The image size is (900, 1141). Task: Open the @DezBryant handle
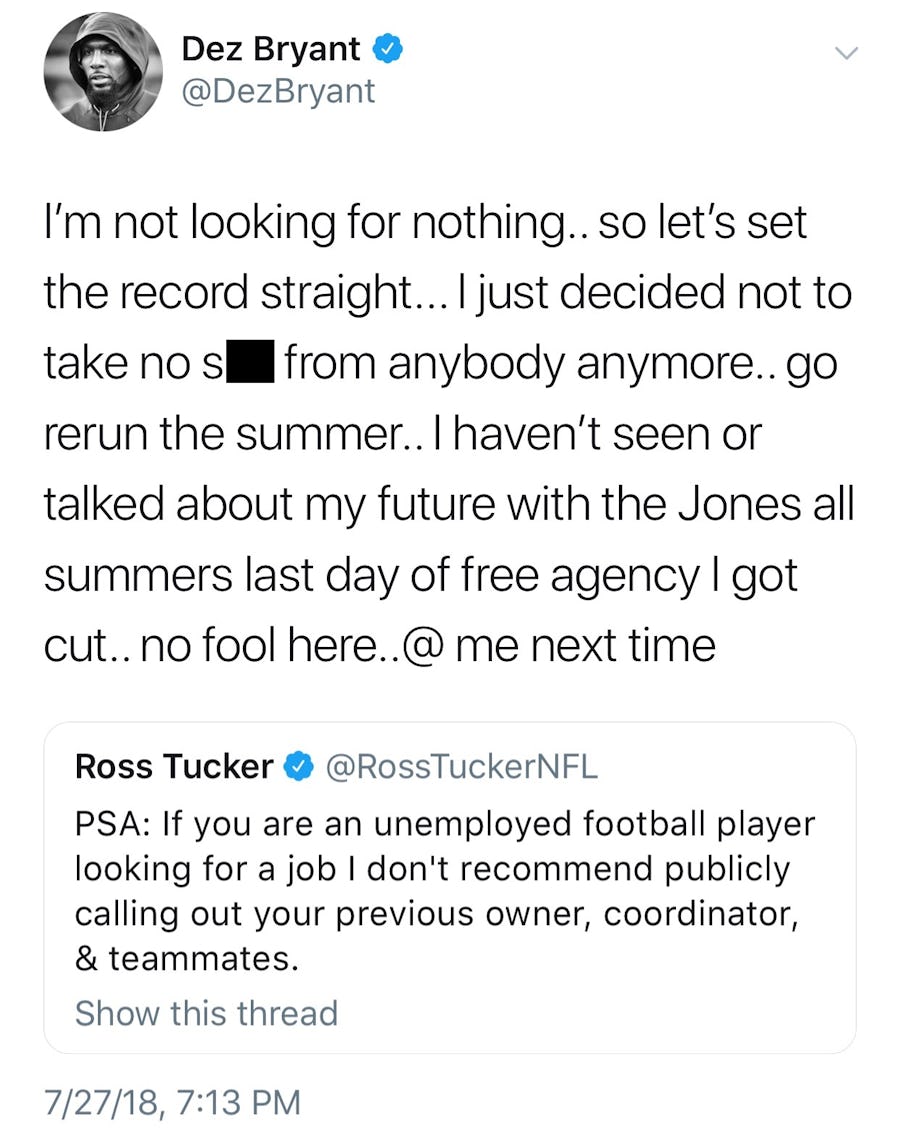pos(278,91)
